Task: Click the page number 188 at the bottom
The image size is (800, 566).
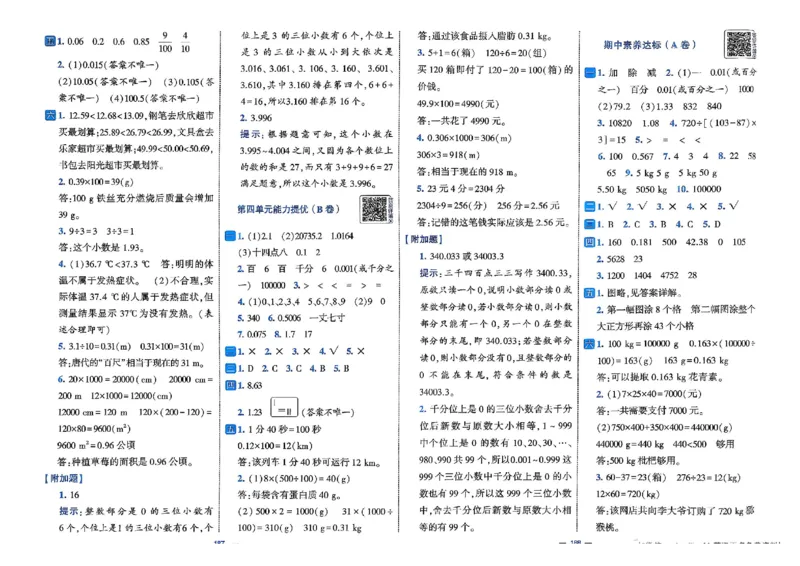Action: coord(576,543)
